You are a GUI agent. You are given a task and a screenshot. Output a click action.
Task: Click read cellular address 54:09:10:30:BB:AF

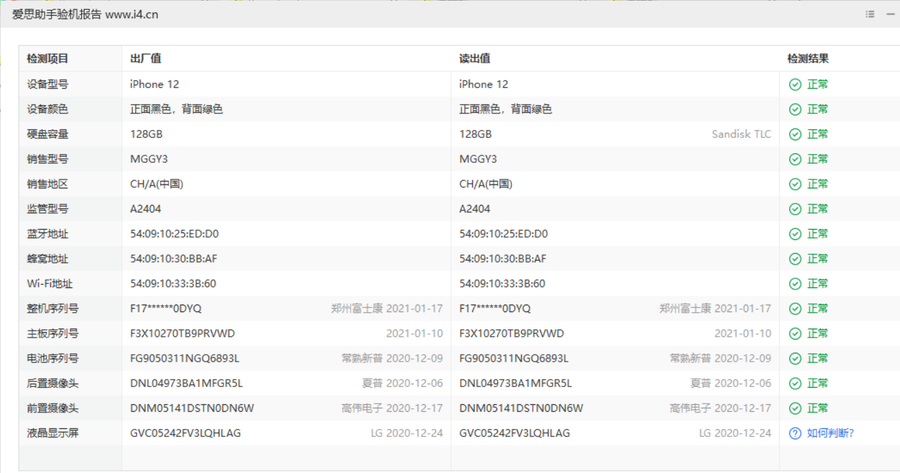click(503, 259)
